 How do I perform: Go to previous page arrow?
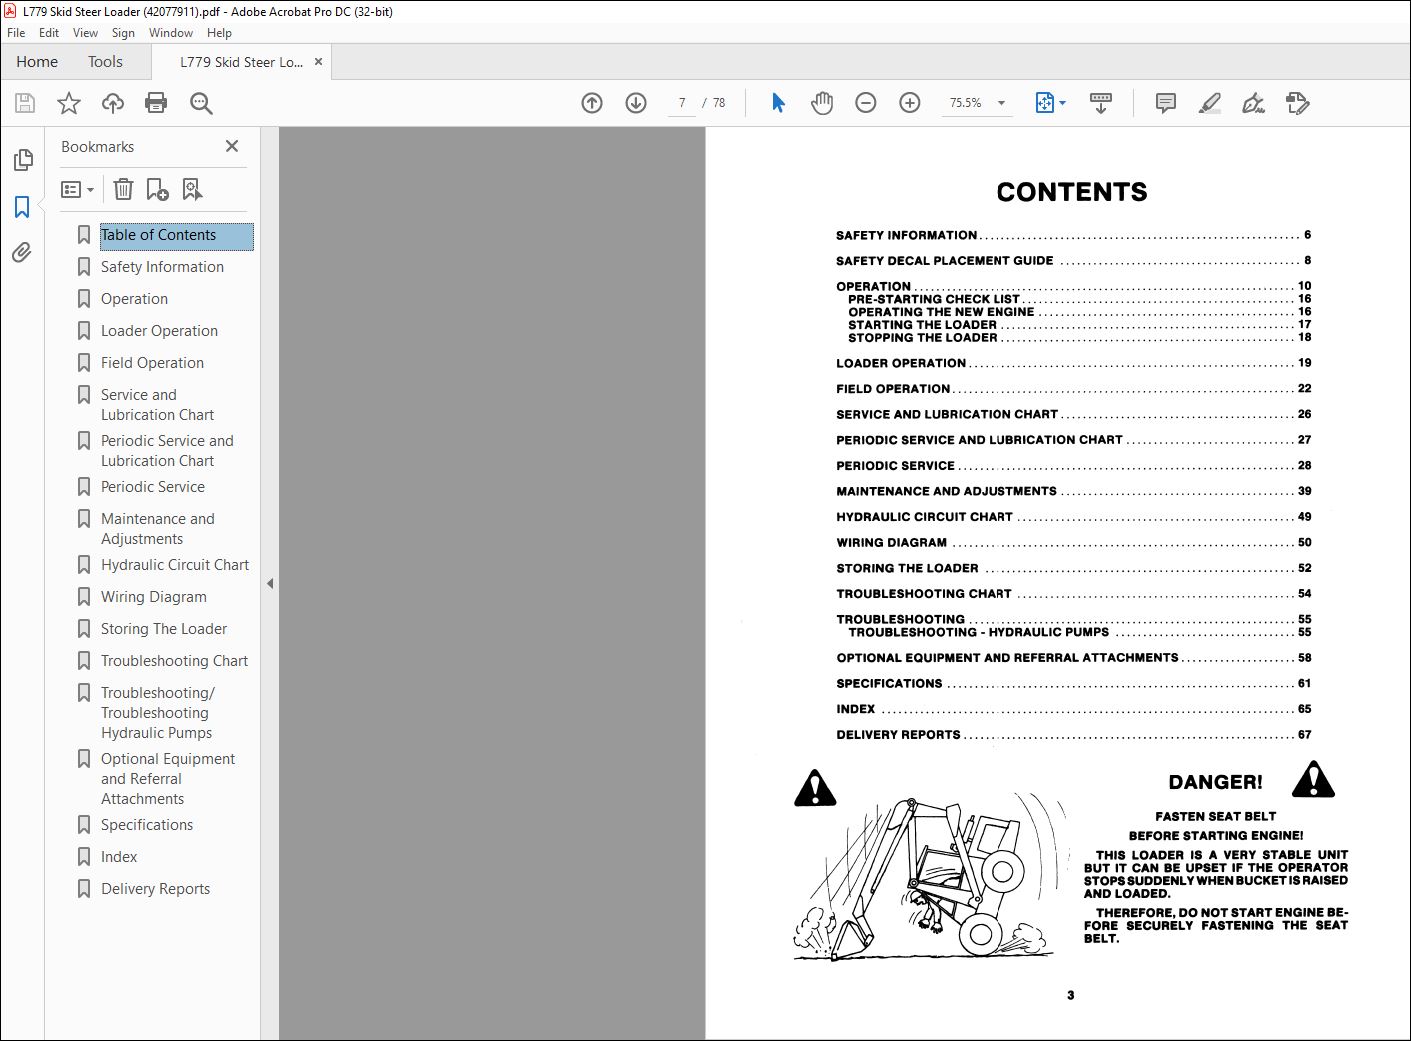(x=592, y=103)
